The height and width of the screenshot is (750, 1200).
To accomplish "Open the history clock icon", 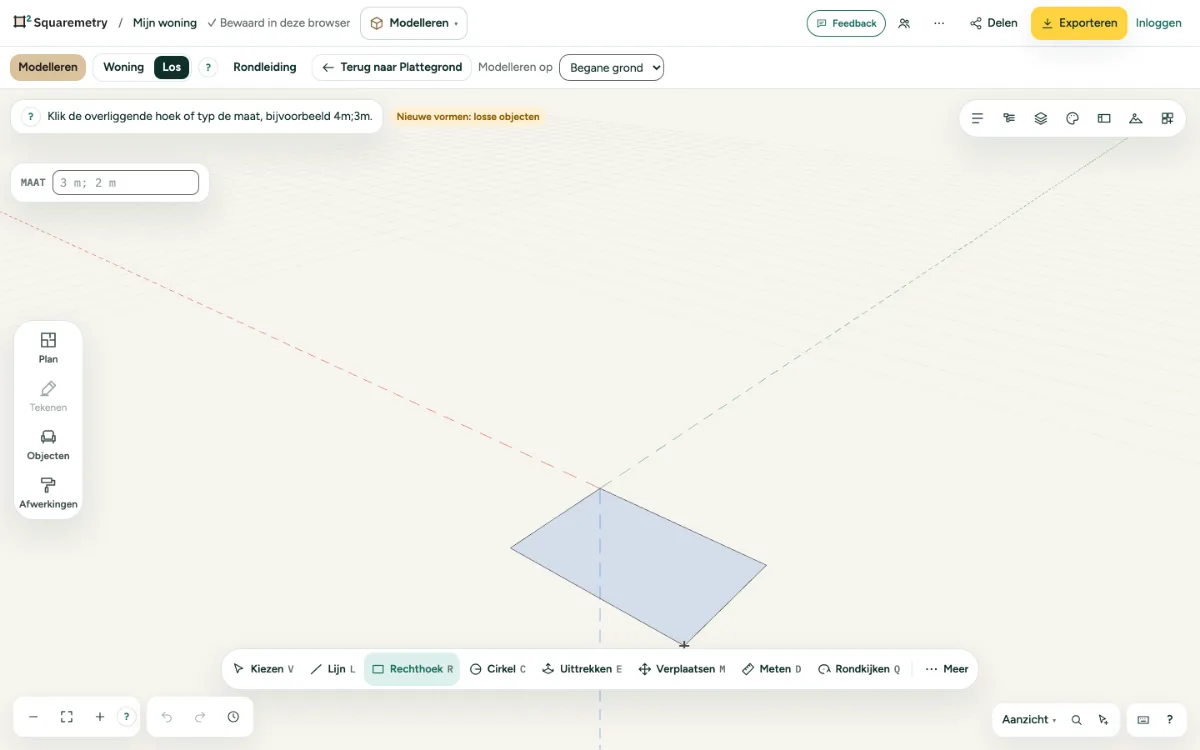I will (233, 717).
